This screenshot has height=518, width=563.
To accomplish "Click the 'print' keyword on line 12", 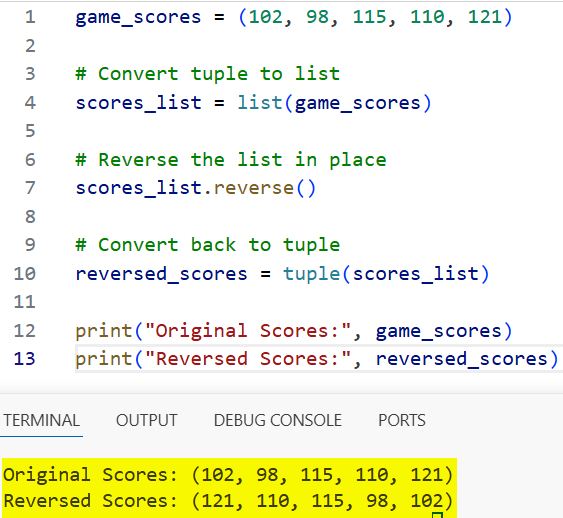I will 104,331.
